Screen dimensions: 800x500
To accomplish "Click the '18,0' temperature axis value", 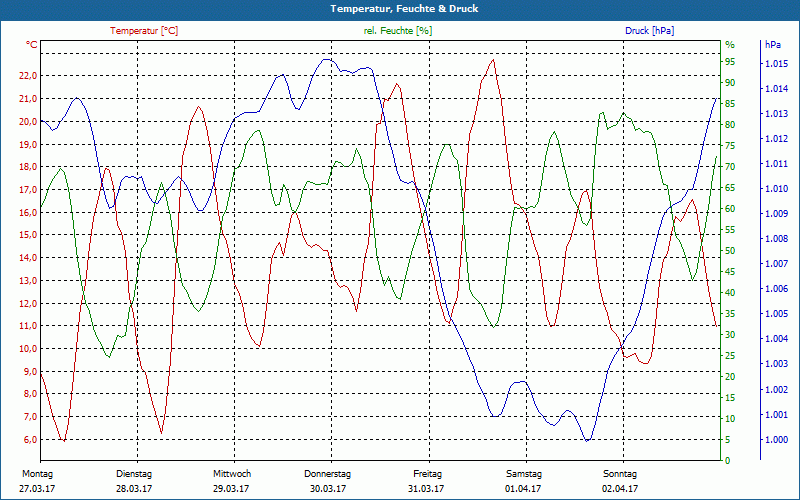I will (x=29, y=167).
